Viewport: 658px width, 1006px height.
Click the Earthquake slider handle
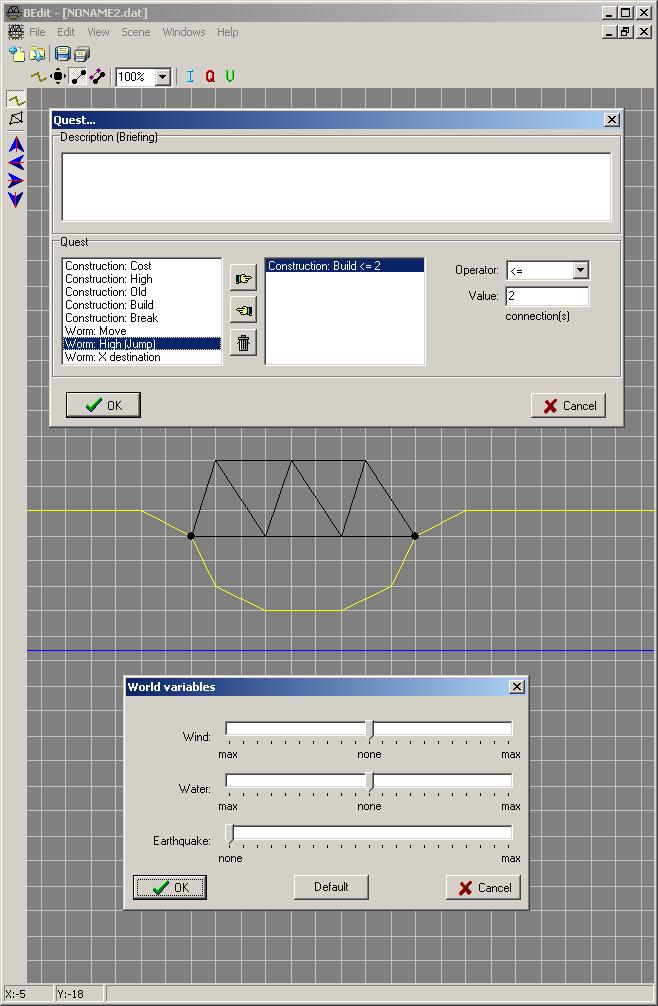[x=230, y=833]
